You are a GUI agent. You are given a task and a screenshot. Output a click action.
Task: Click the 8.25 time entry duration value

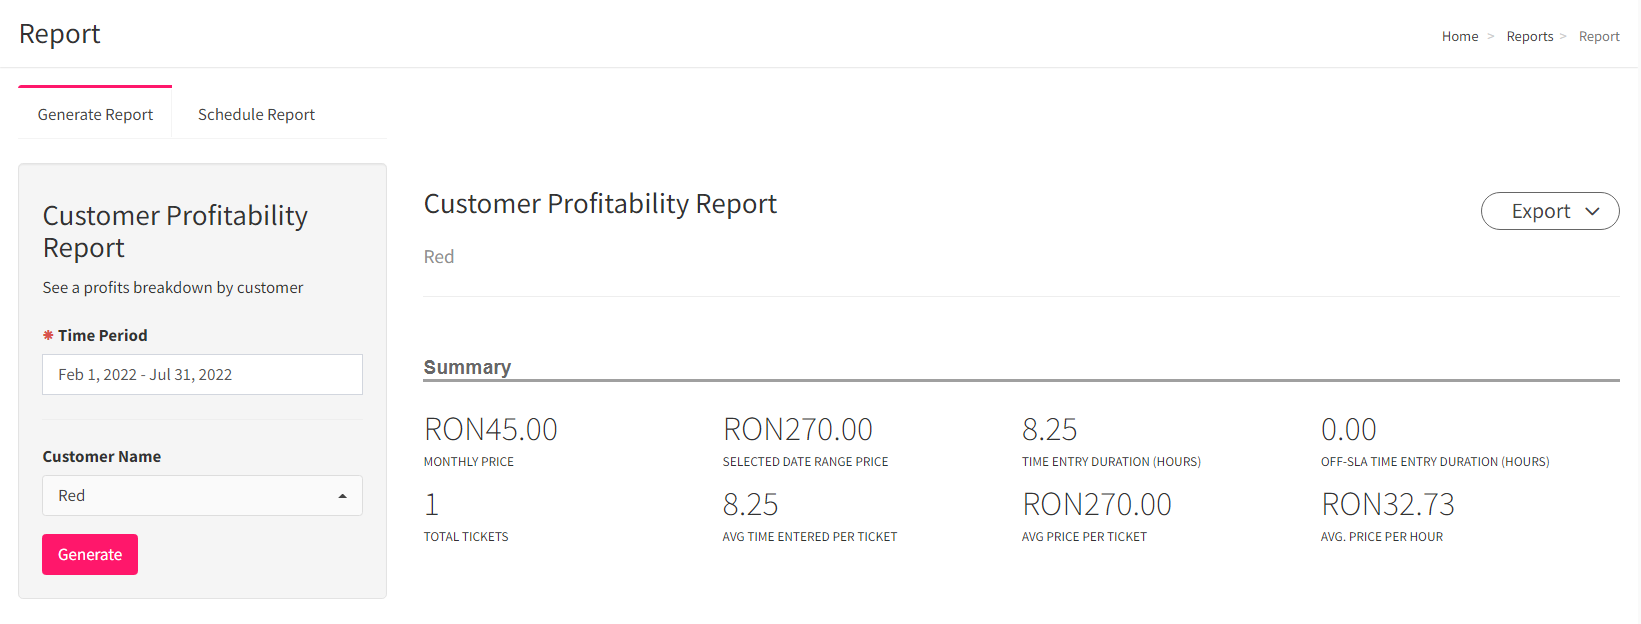(1050, 429)
